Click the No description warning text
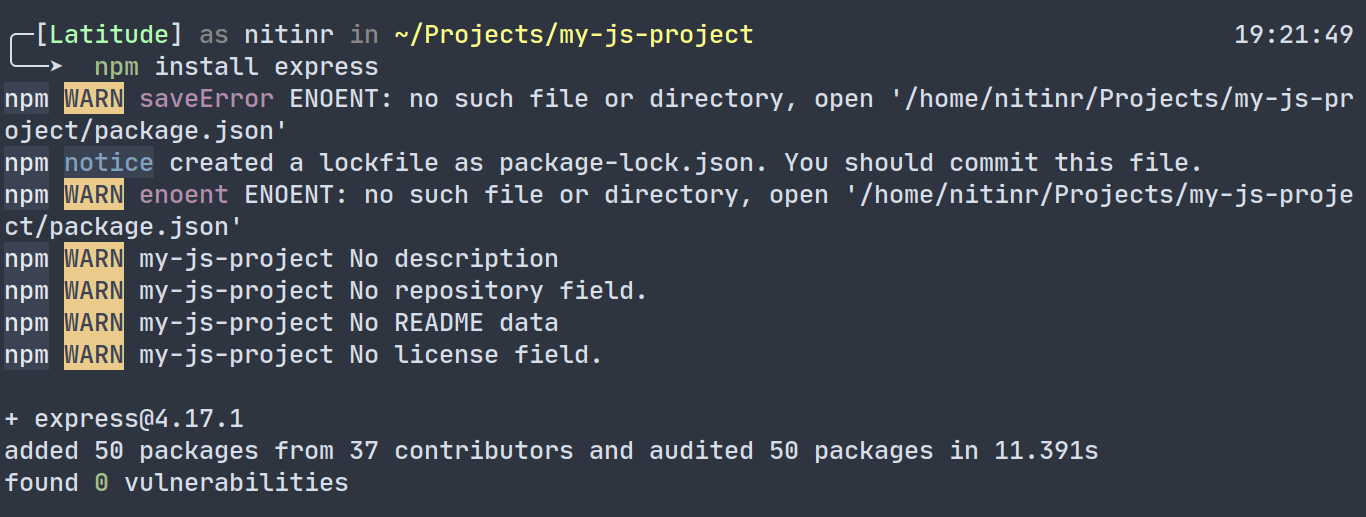This screenshot has width=1366, height=517. tap(453, 259)
